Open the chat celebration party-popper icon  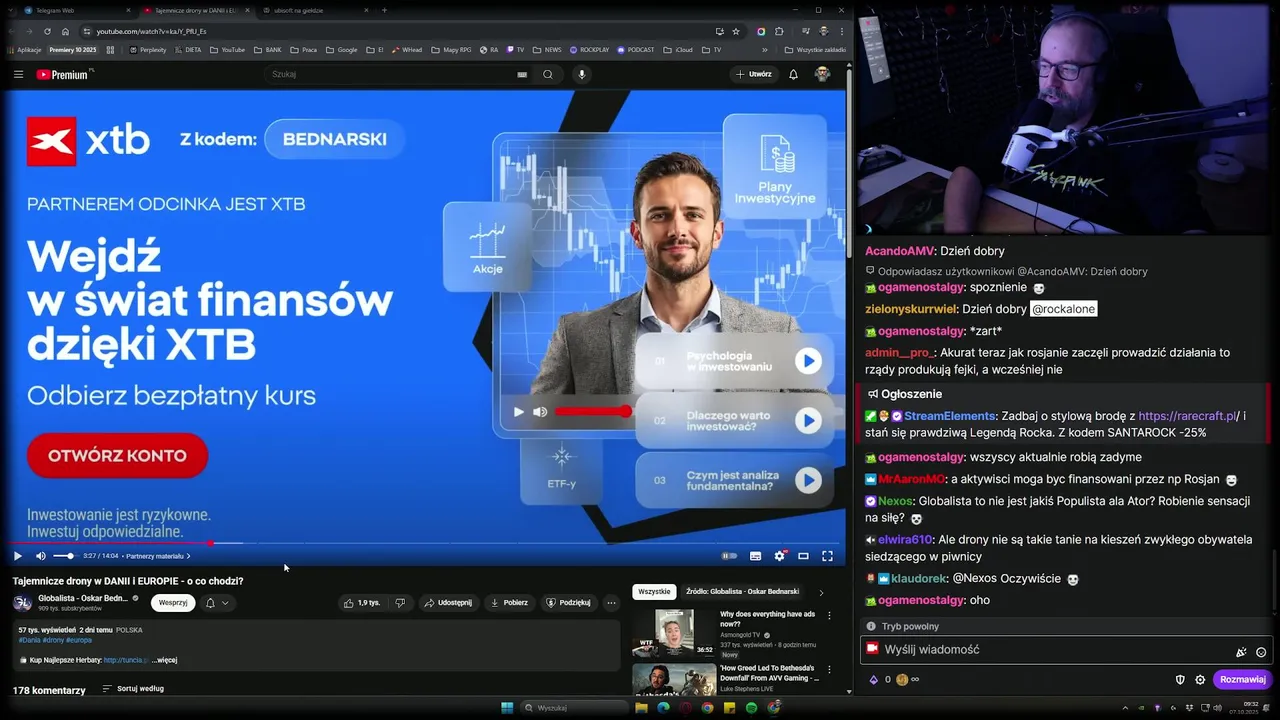click(x=1241, y=652)
